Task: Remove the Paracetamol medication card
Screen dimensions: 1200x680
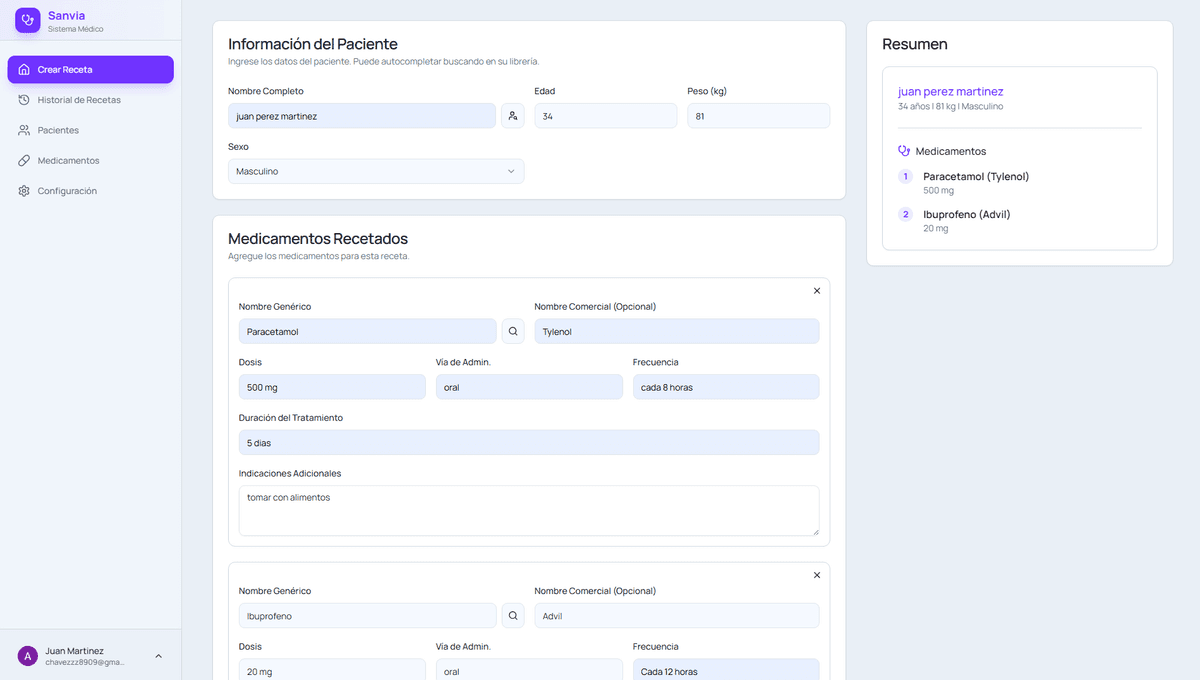Action: (x=816, y=291)
